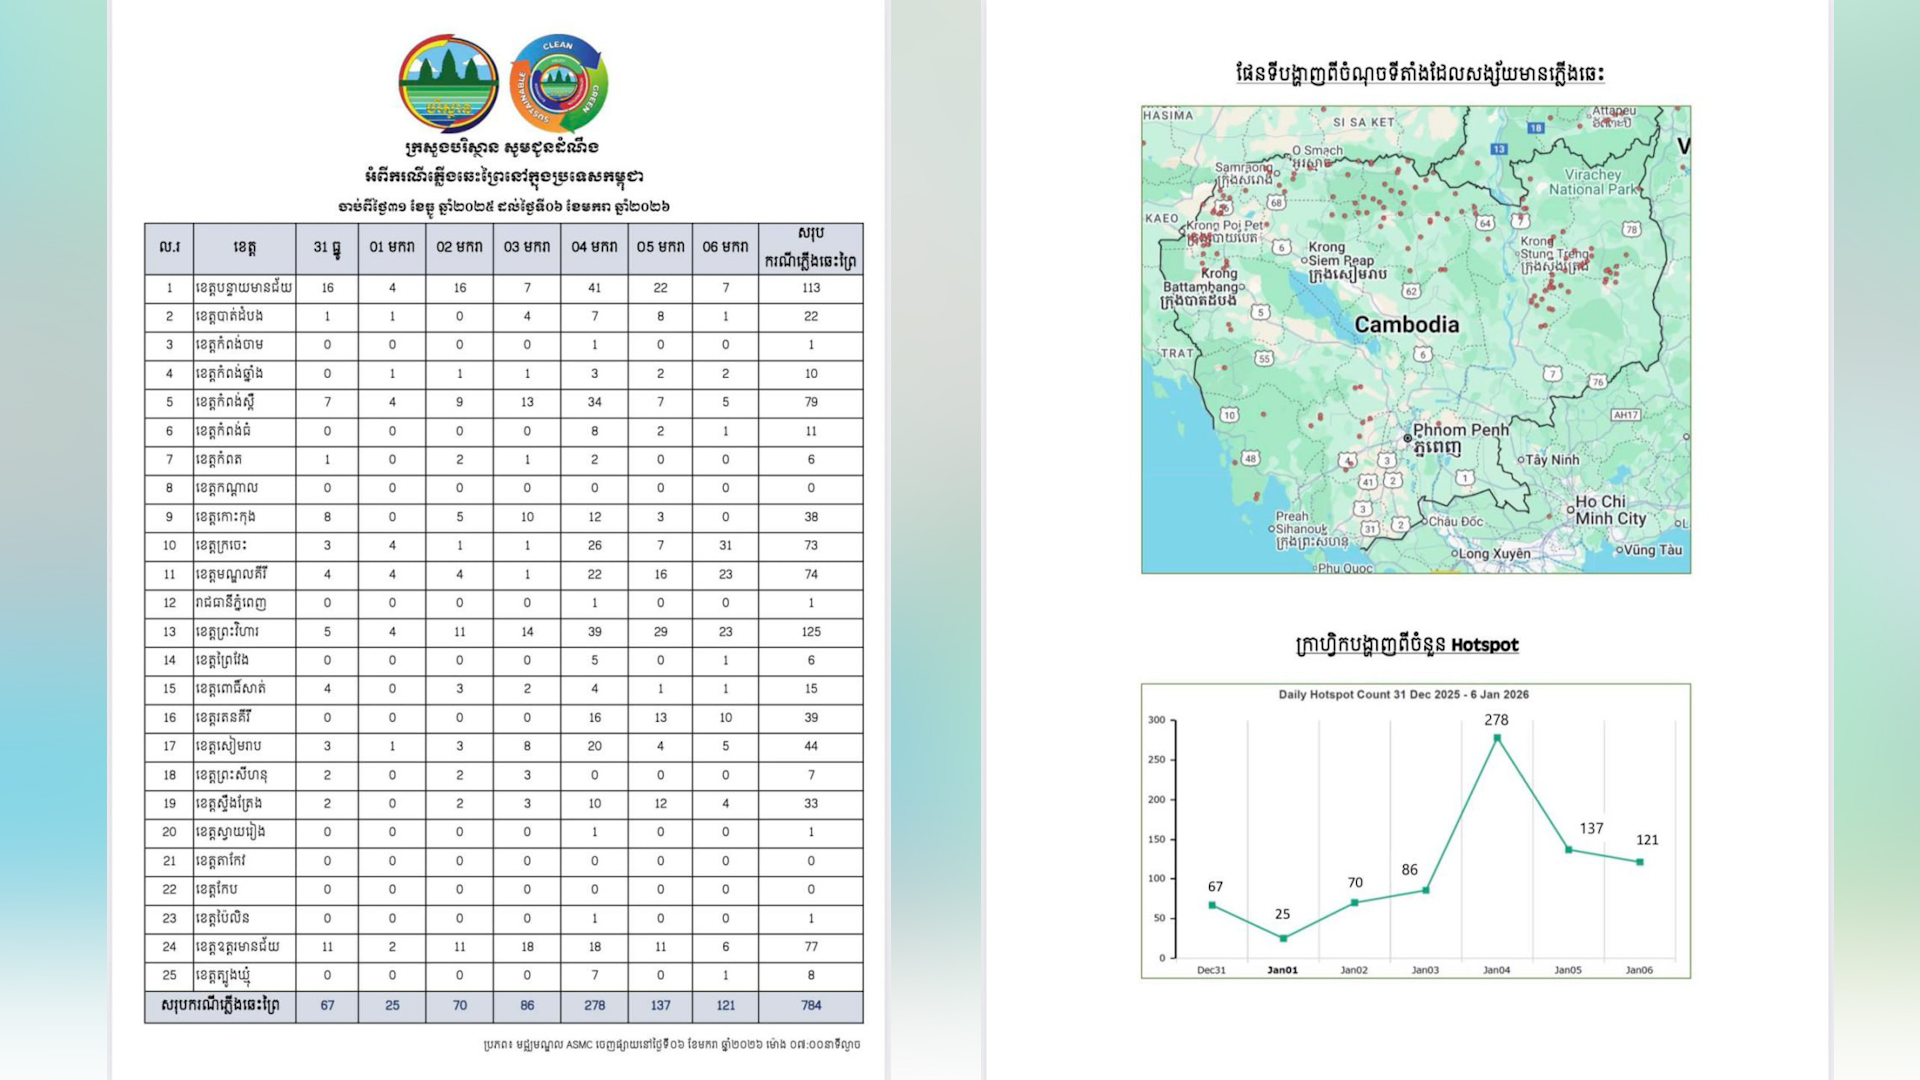The image size is (1920, 1080).
Task: Click the Siem Reap label on map
Action: [1343, 260]
